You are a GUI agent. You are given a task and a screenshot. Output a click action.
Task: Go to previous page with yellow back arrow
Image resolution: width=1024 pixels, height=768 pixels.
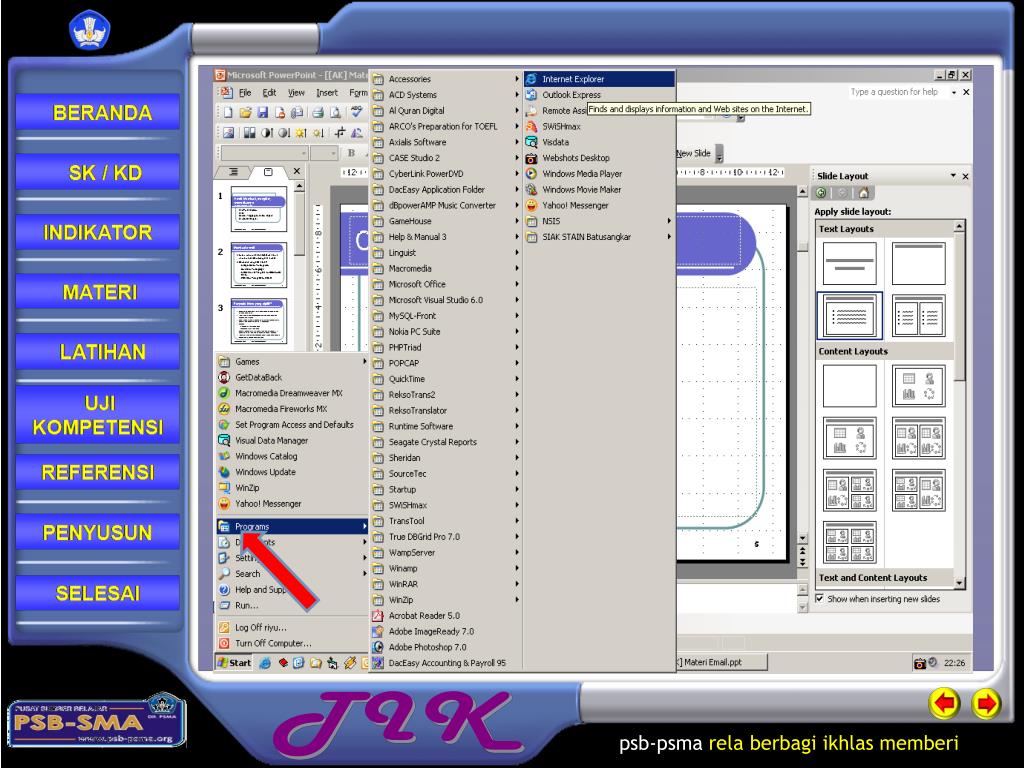(x=944, y=704)
